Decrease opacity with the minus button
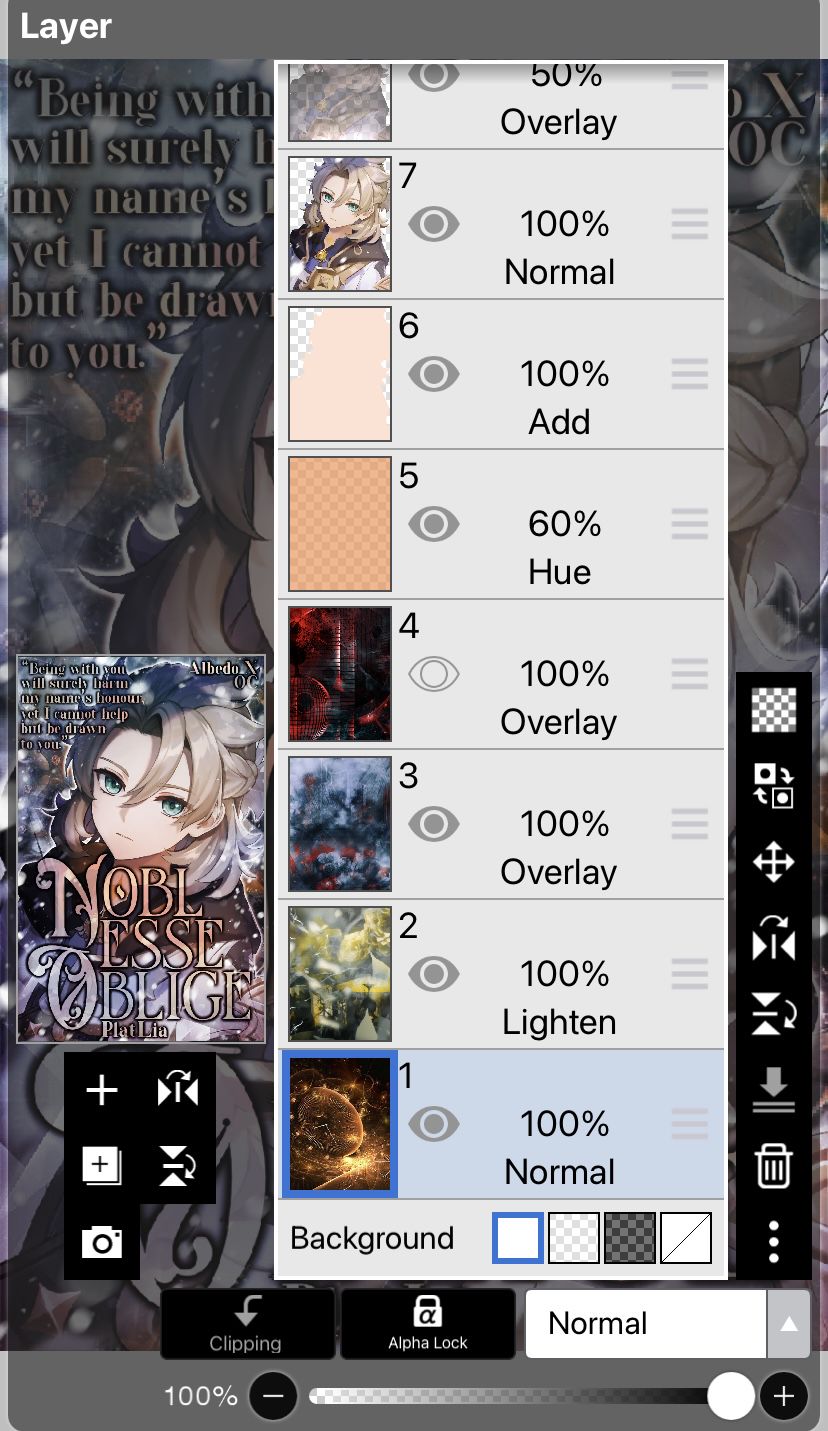Viewport: 828px width, 1431px height. [x=274, y=1396]
